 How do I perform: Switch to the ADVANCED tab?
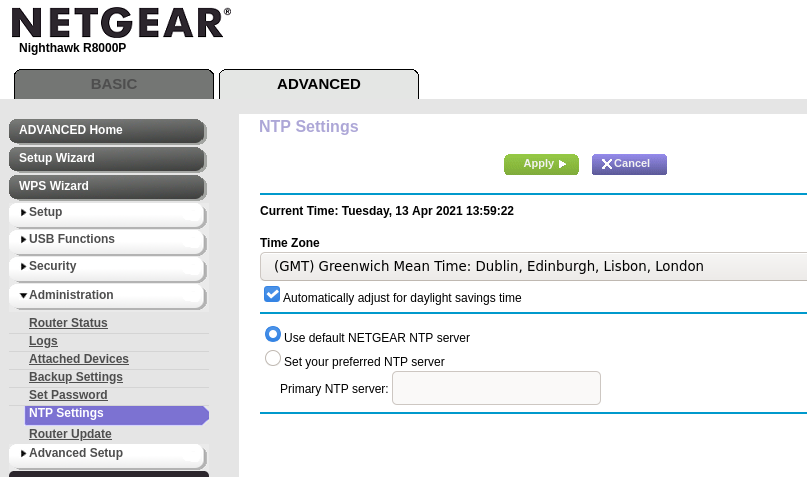click(319, 84)
